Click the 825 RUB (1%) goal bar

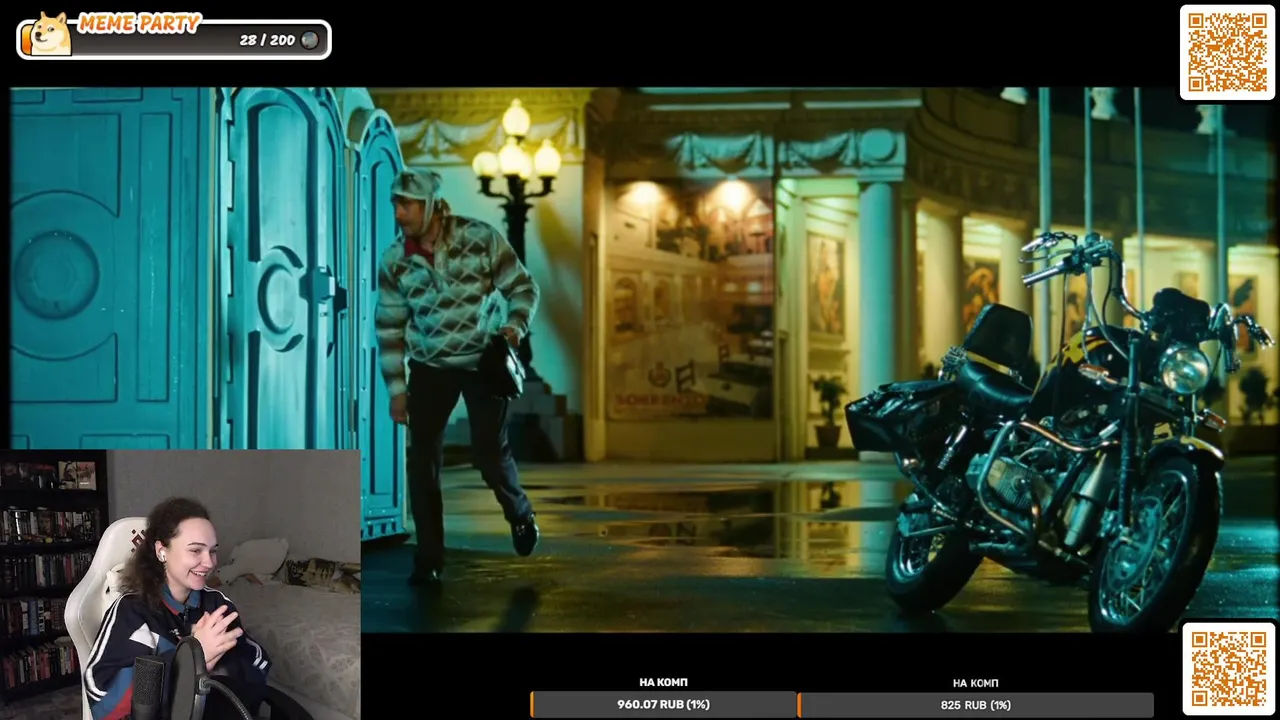pos(975,705)
